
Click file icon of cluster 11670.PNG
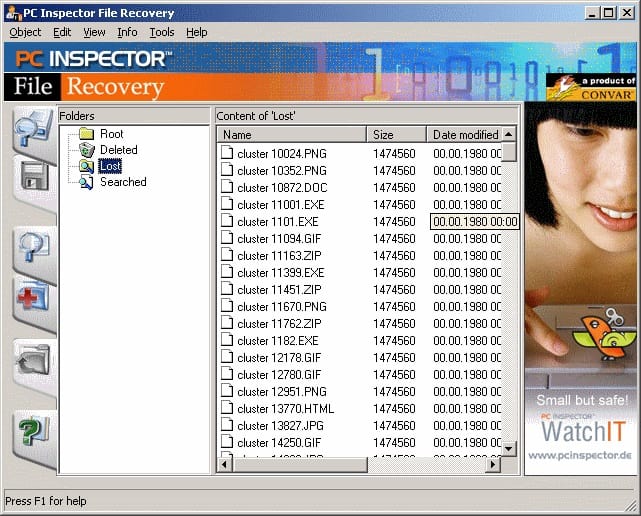227,307
